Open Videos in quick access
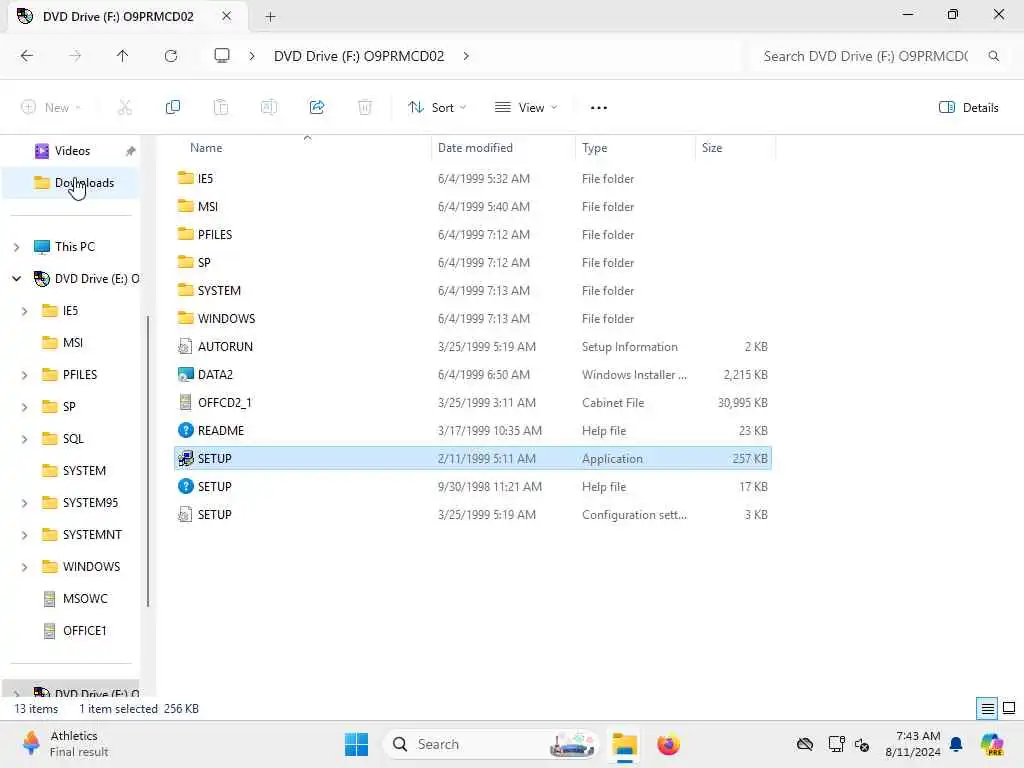The image size is (1024, 768). pyautogui.click(x=71, y=151)
